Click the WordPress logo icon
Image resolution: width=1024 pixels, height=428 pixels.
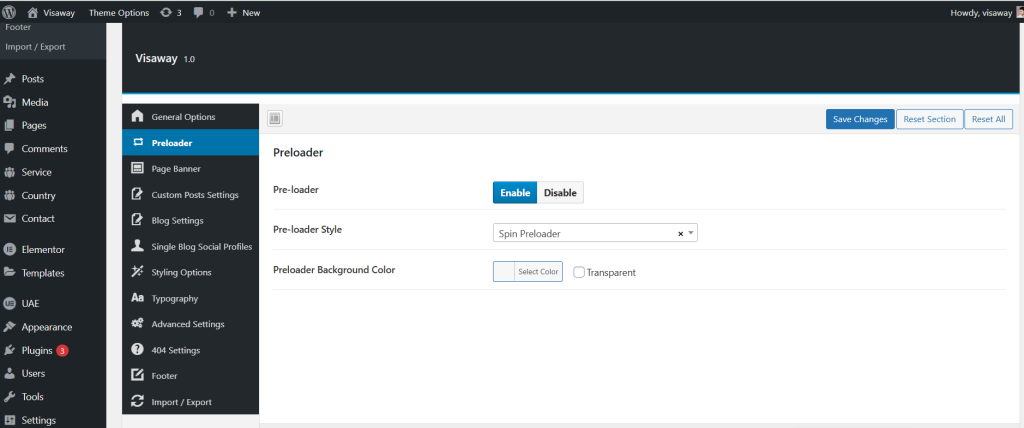pyautogui.click(x=10, y=13)
